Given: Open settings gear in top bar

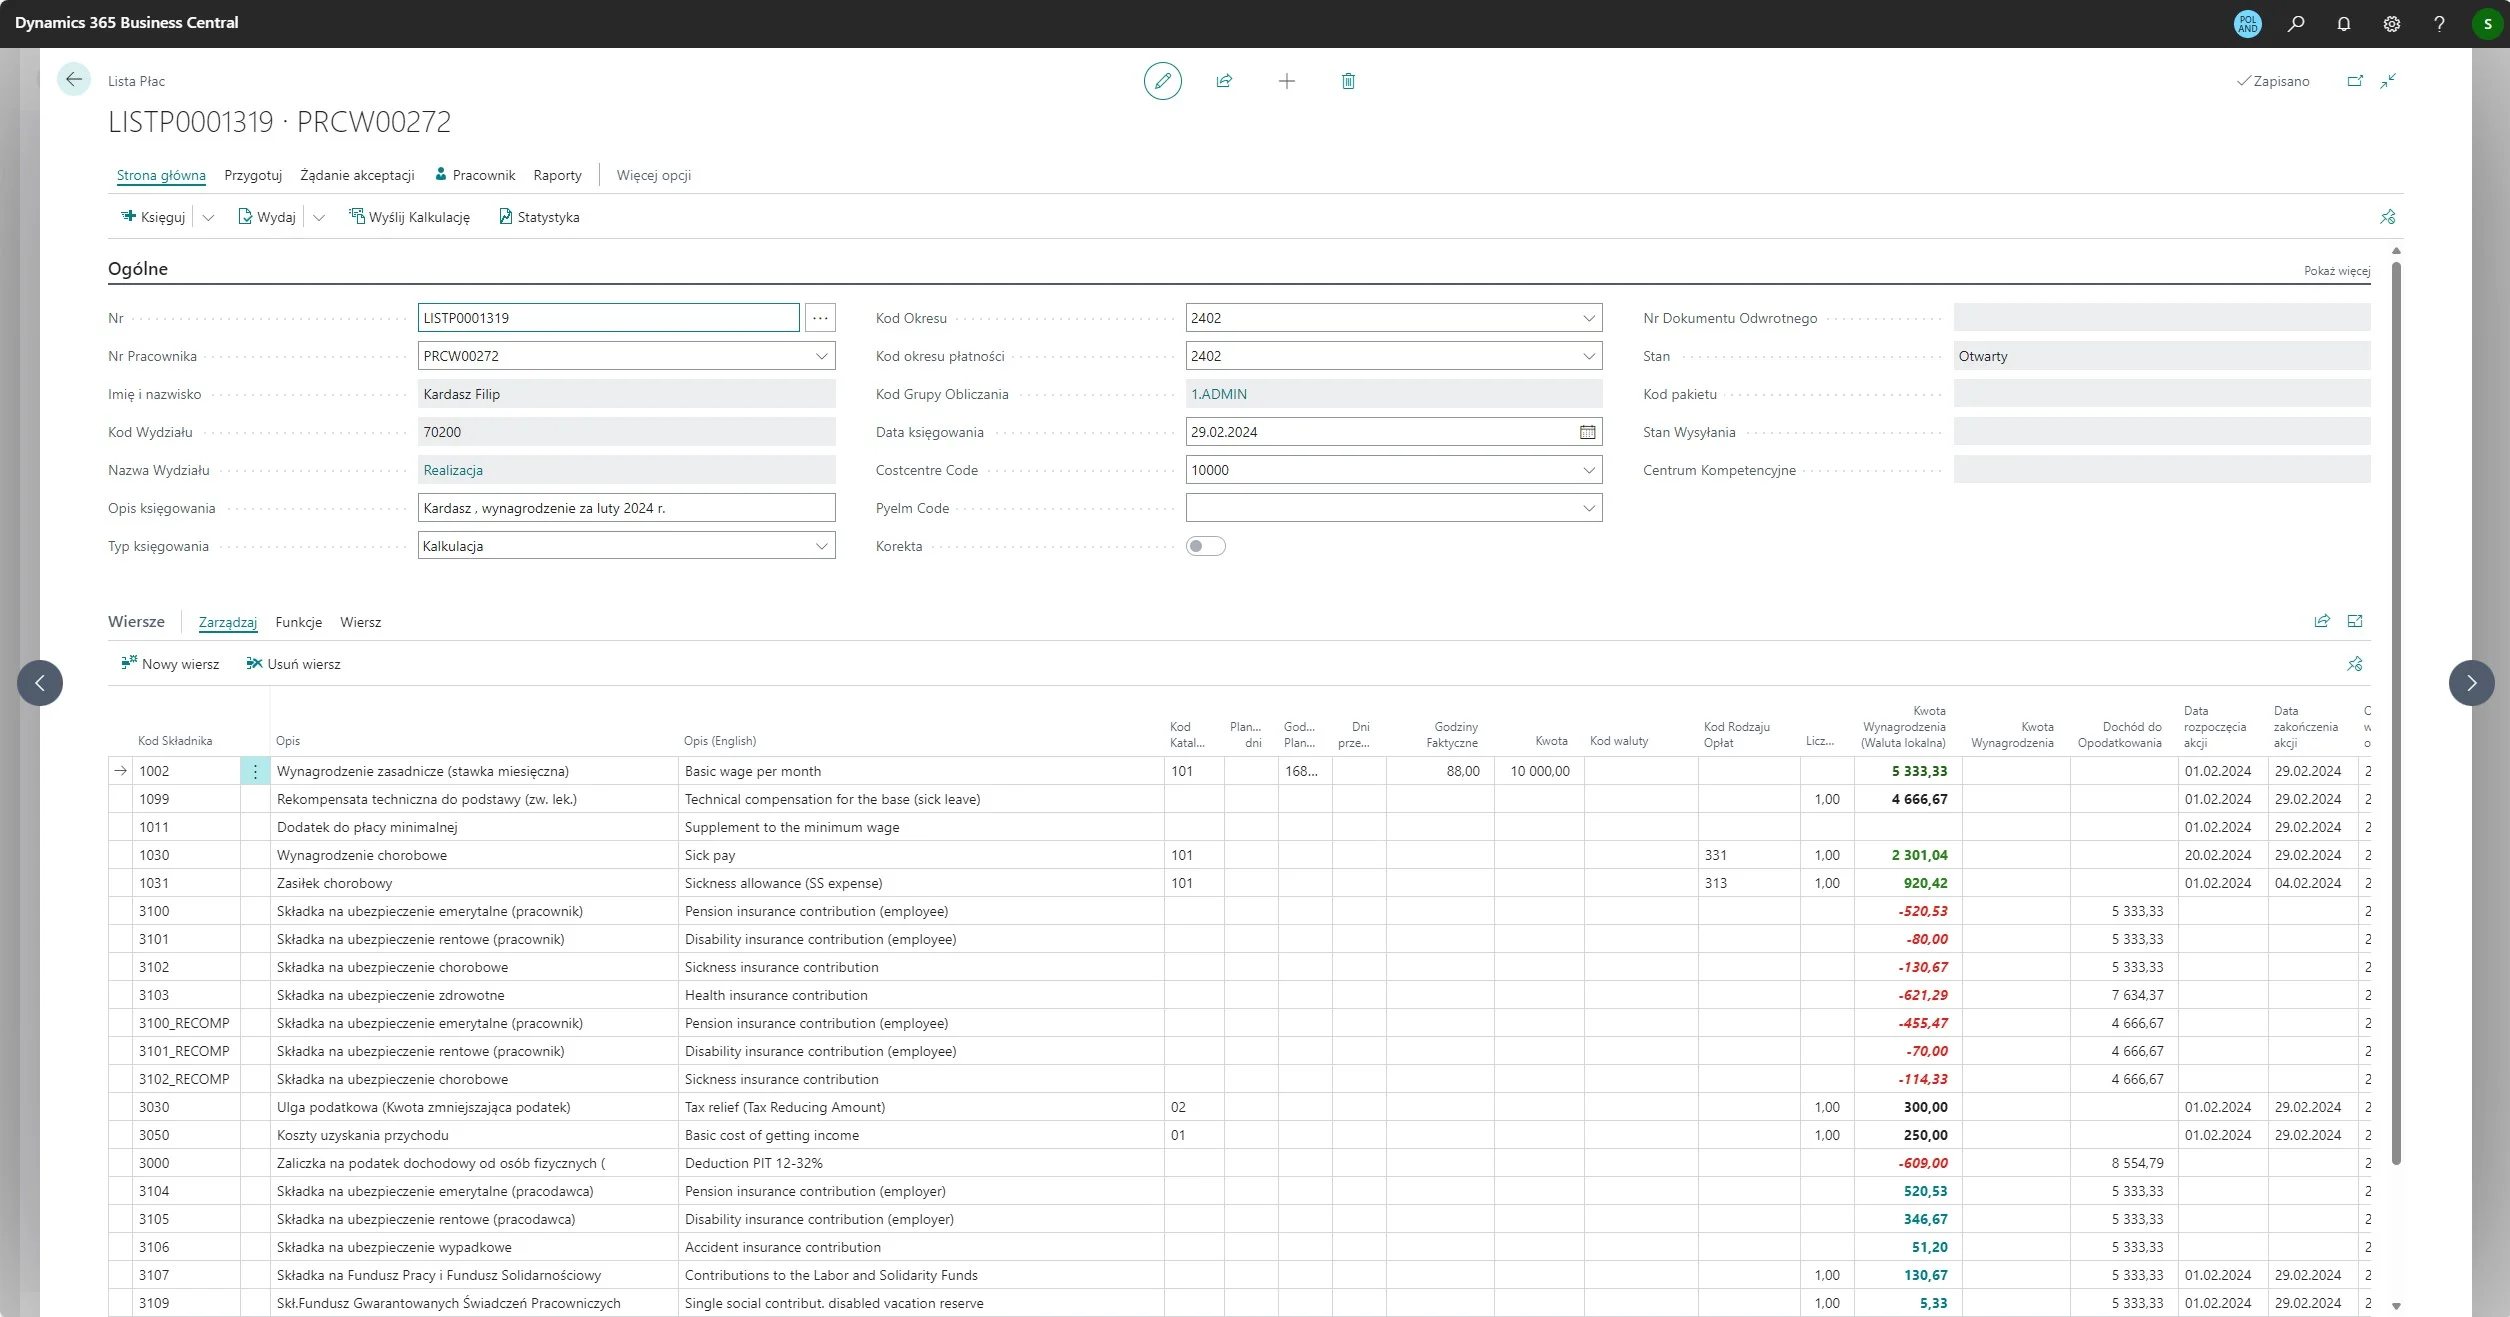Looking at the screenshot, I should point(2392,23).
